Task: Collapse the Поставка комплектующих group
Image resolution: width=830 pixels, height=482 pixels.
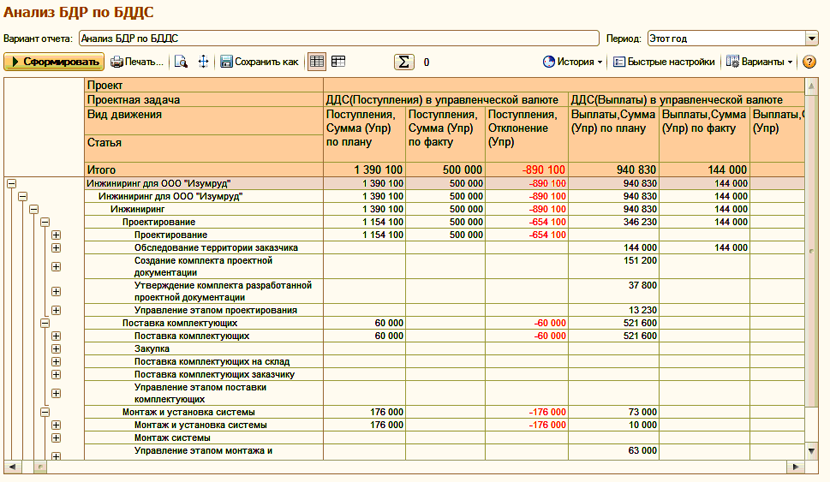Action: click(x=45, y=323)
